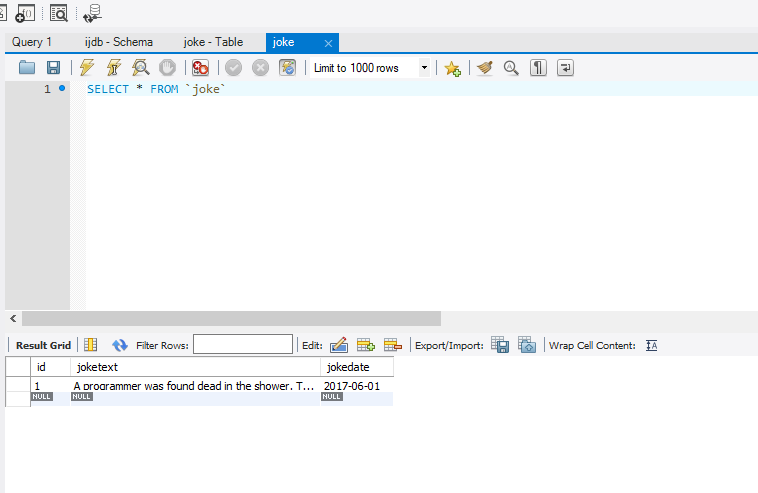The image size is (758, 493).
Task: Close the joke query tab
Action: (328, 44)
